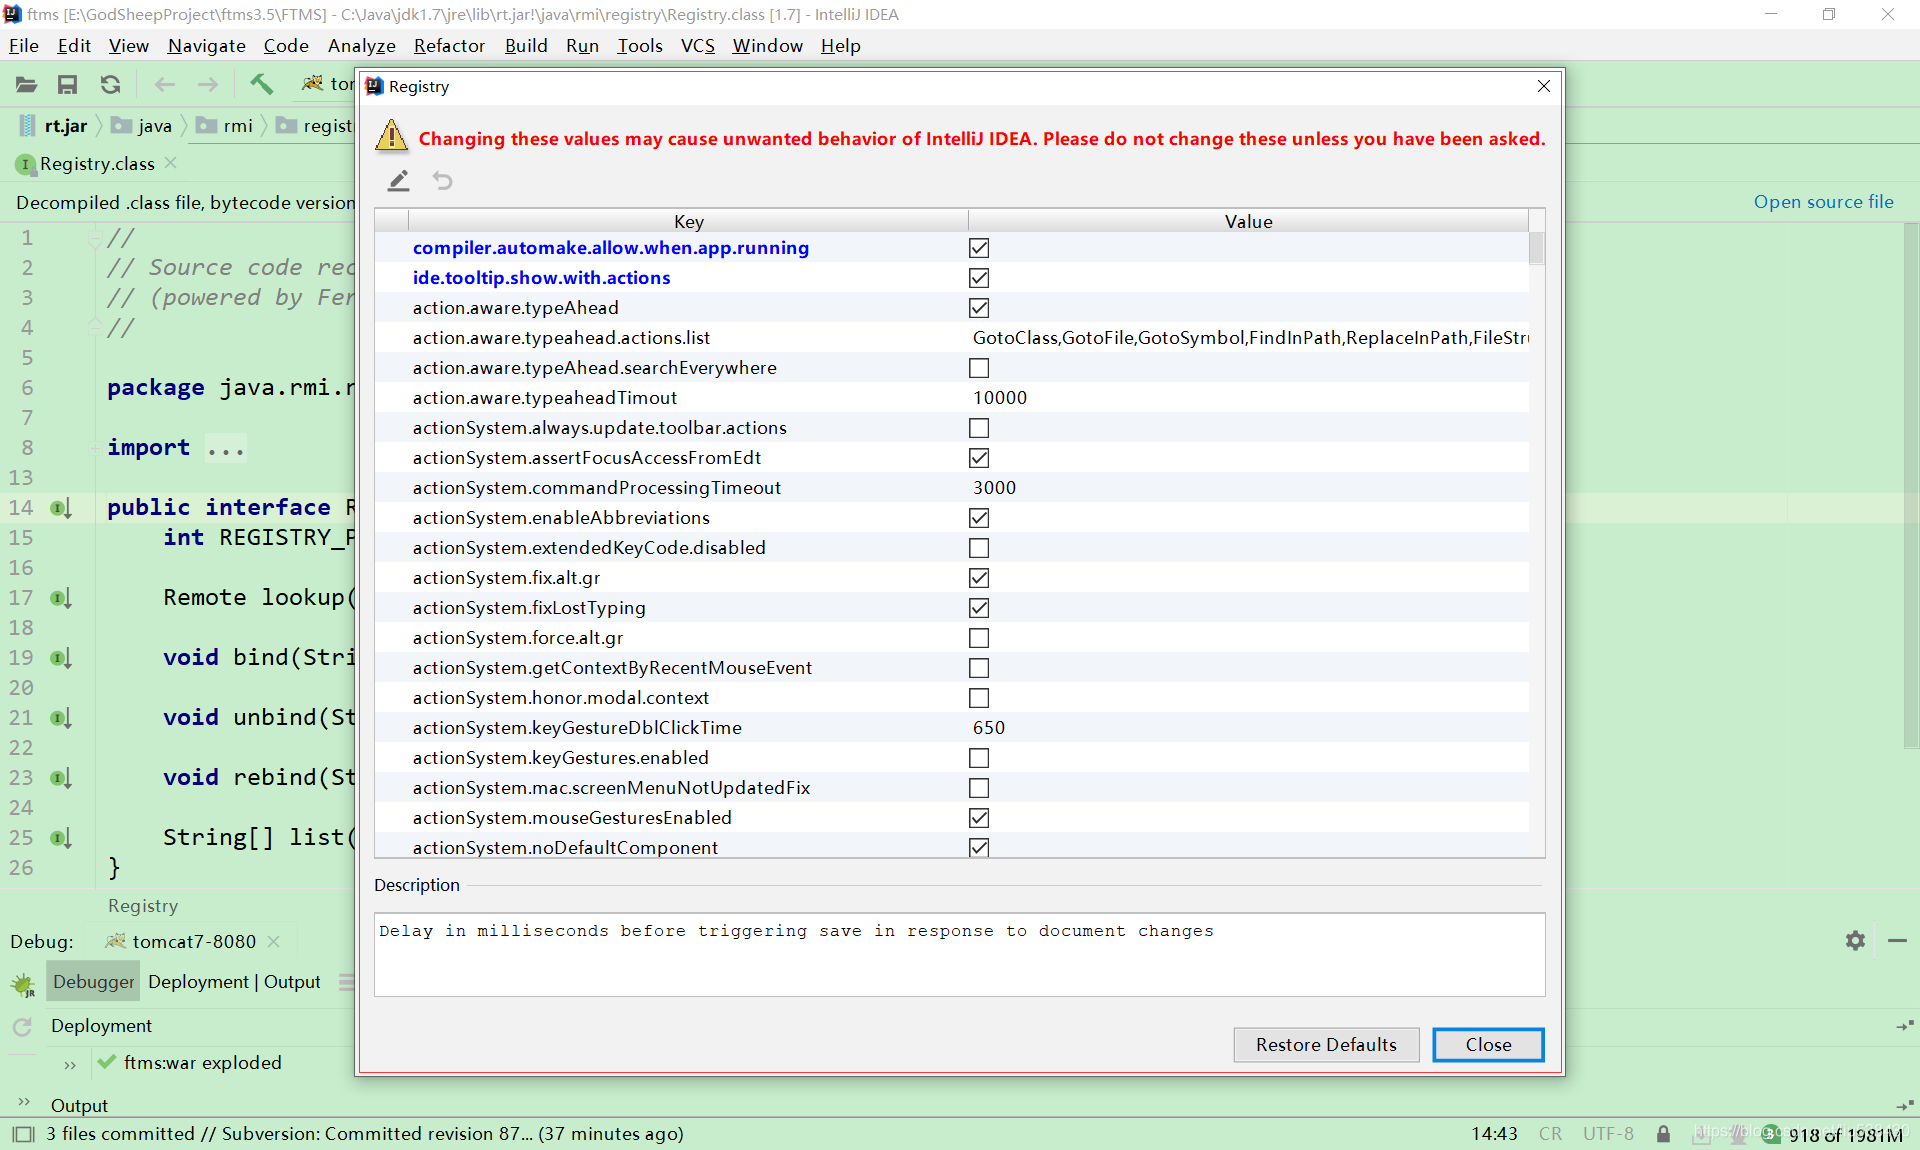Select the Deployment | Output tab

click(234, 982)
